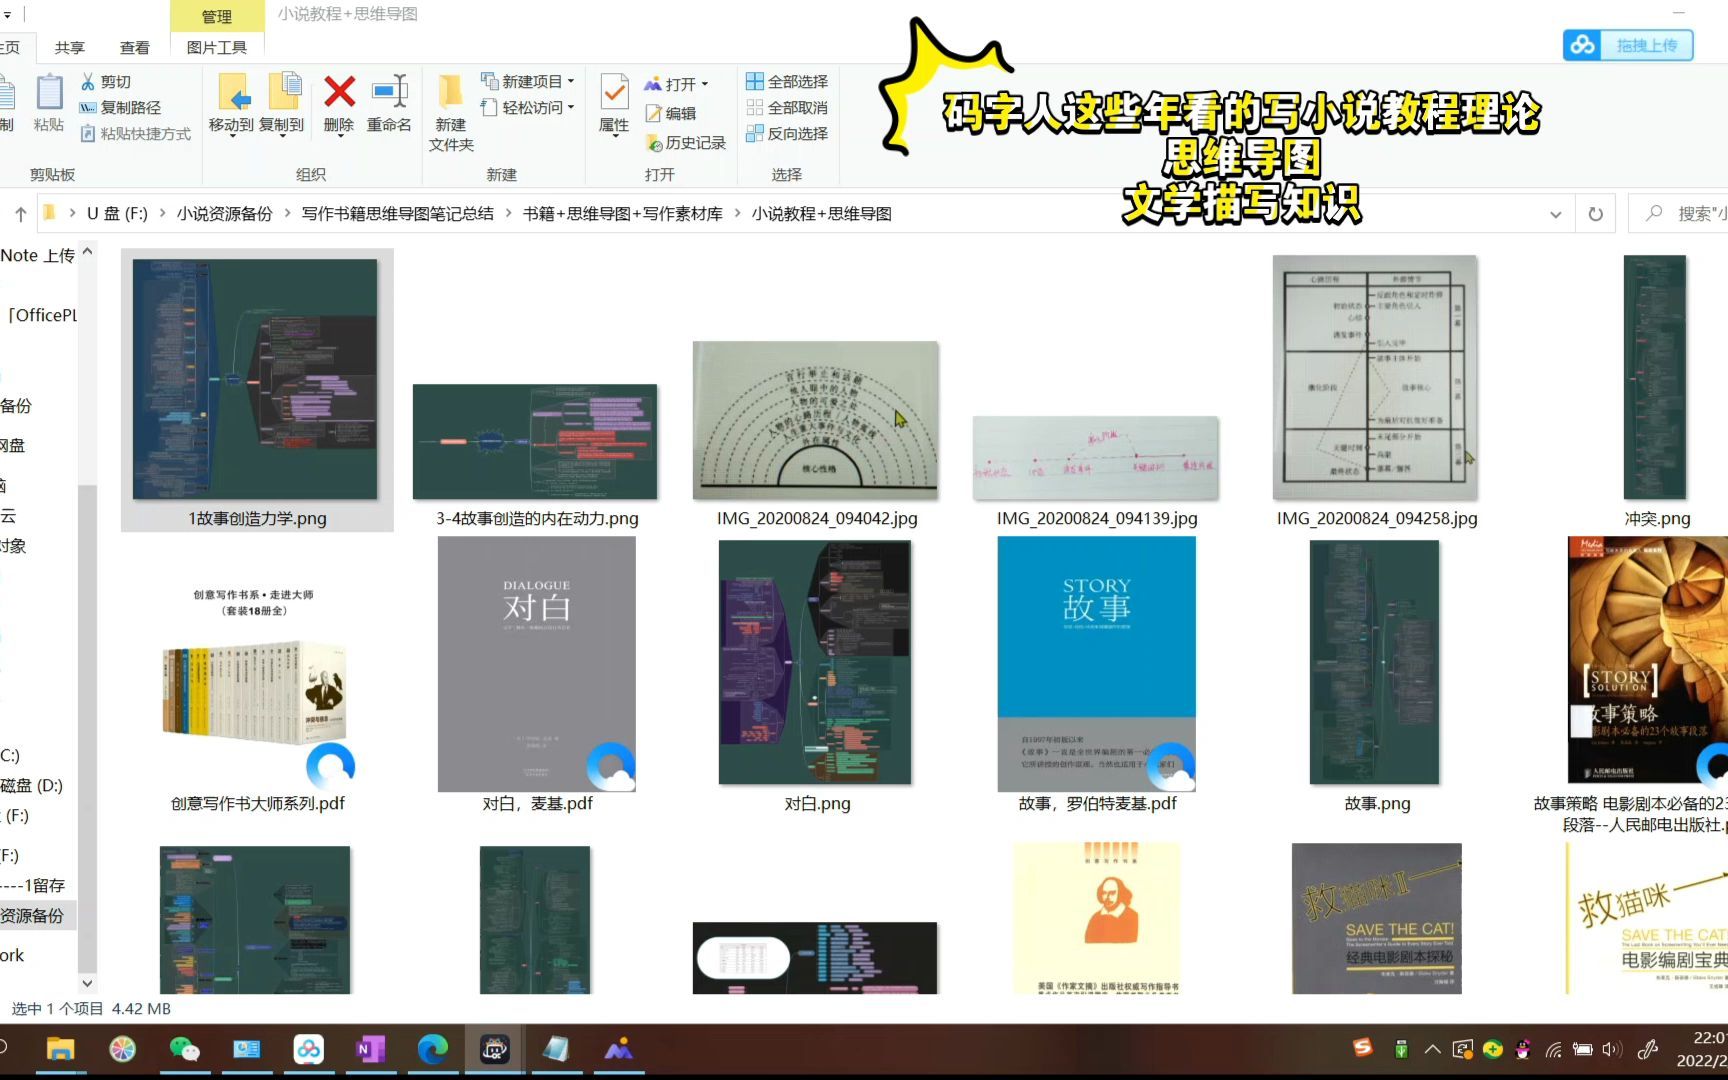
Task: Select 对白，麦基.pdf file
Action: tap(537, 676)
